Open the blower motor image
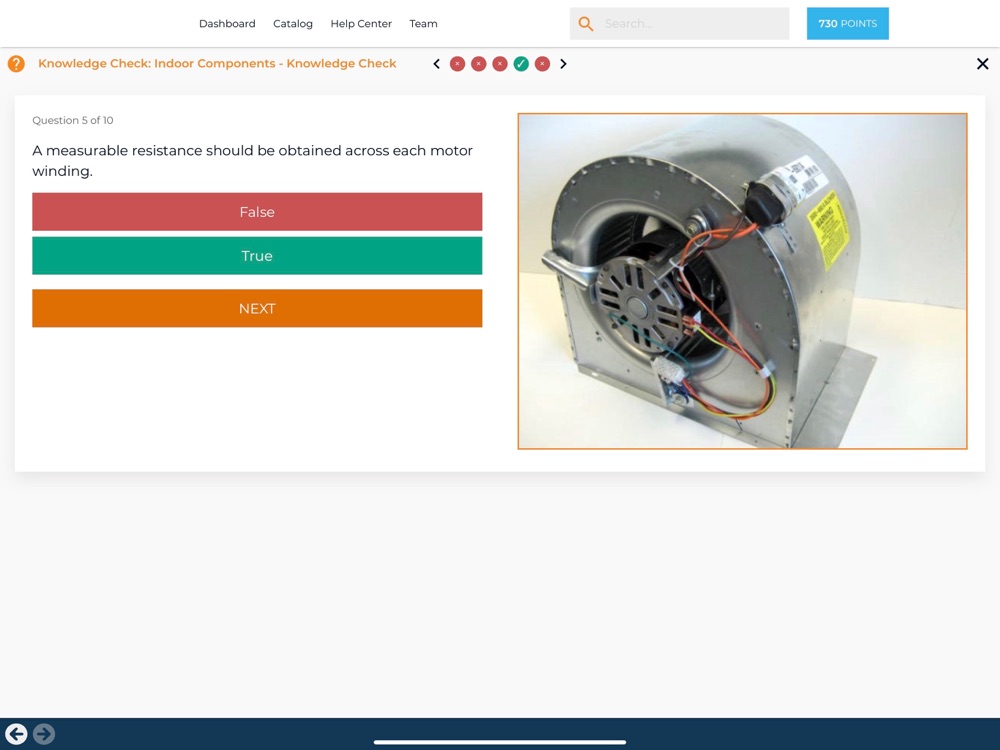Image resolution: width=1000 pixels, height=750 pixels. (742, 281)
